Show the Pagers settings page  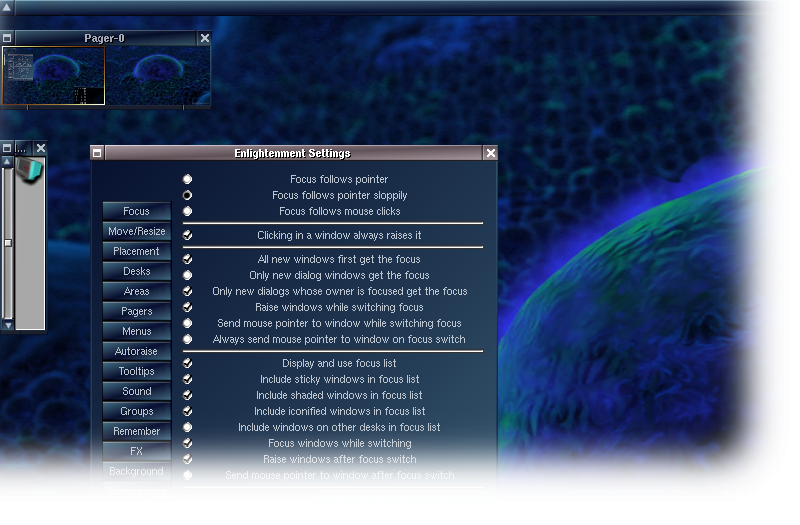coord(136,311)
